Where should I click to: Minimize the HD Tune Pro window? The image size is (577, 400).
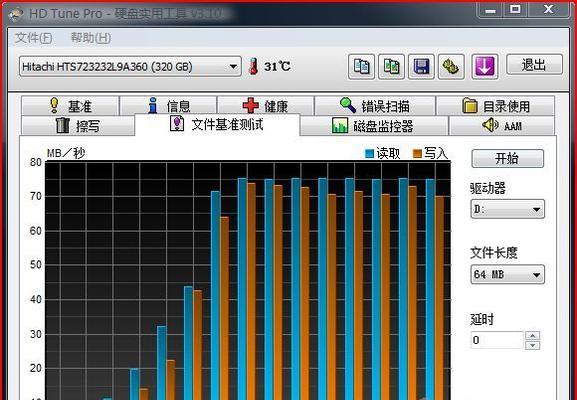click(x=490, y=10)
